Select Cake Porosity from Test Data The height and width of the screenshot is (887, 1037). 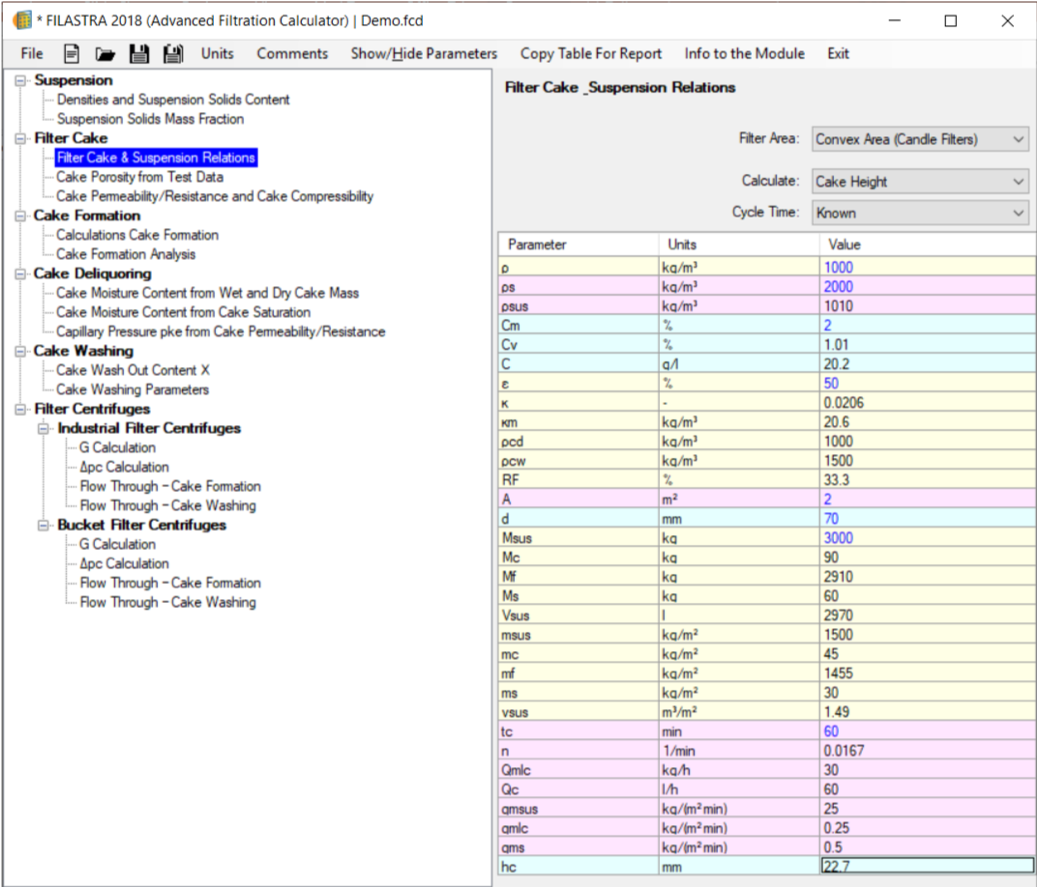(x=140, y=177)
